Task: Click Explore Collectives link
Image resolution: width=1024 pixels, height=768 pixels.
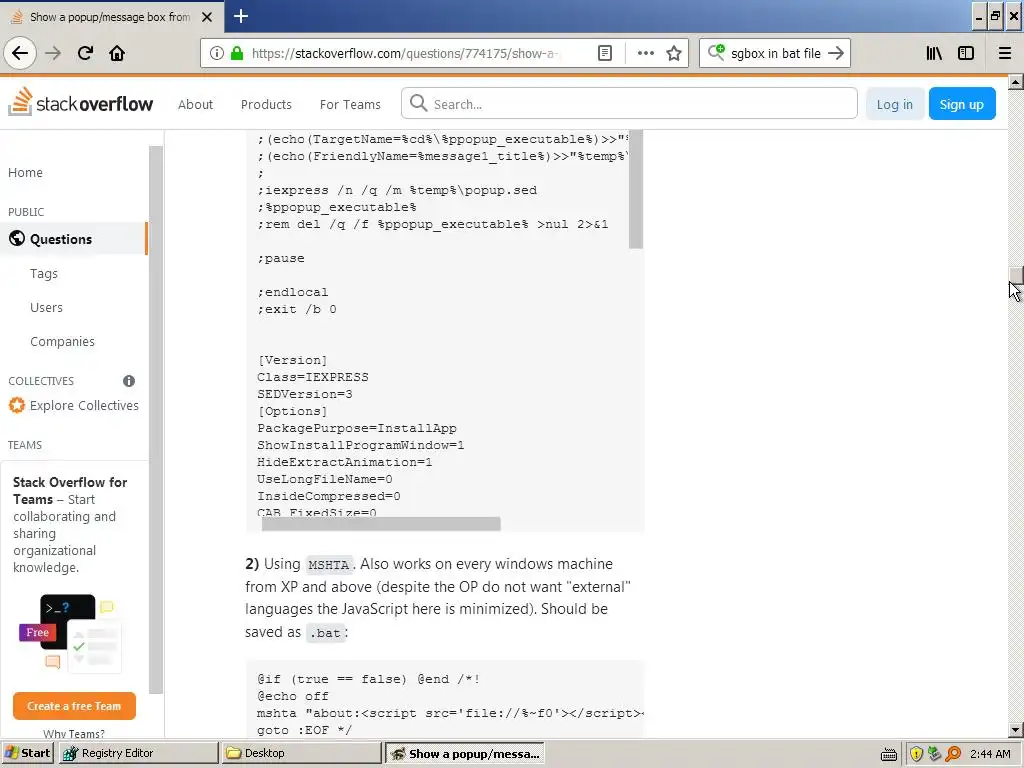Action: 84,406
